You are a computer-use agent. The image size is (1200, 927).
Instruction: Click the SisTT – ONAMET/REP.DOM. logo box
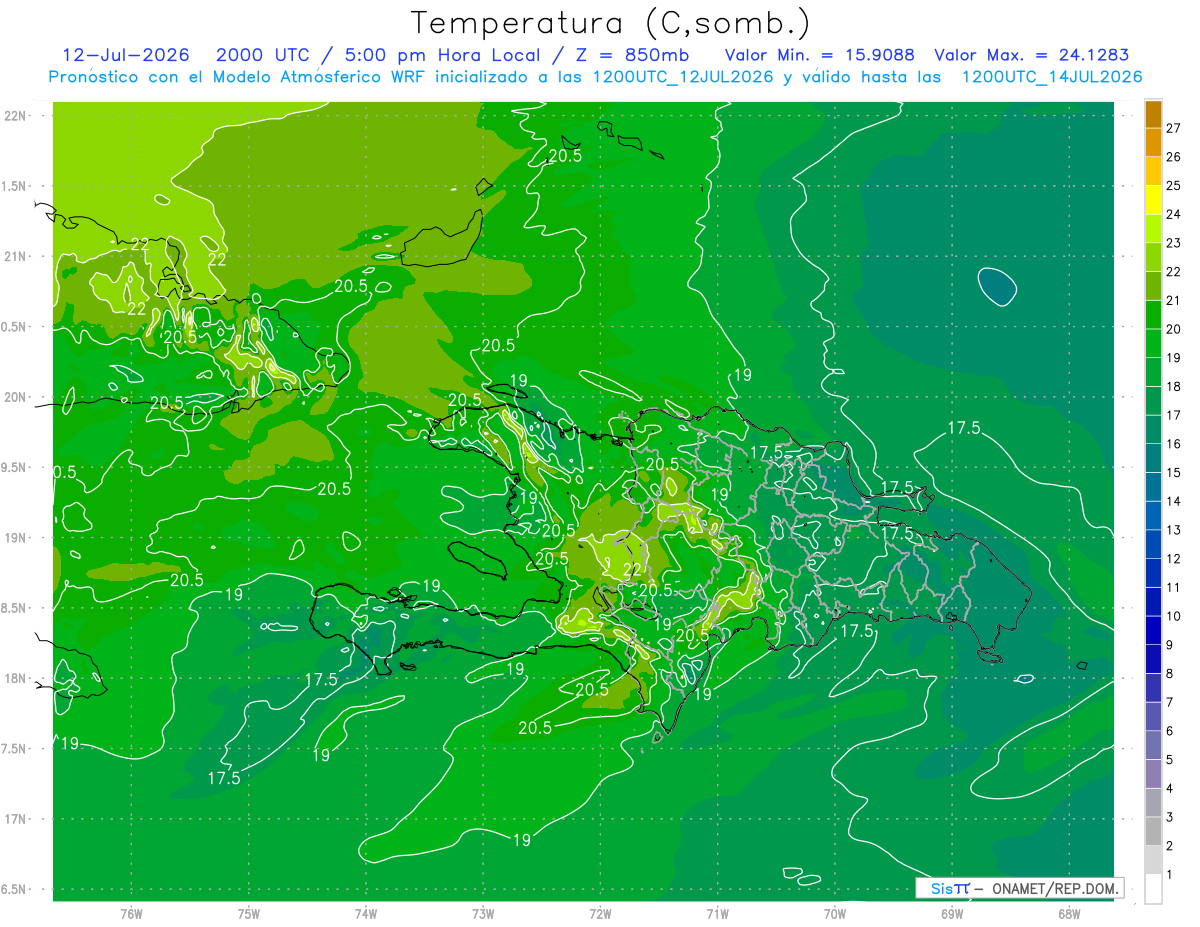[1018, 888]
